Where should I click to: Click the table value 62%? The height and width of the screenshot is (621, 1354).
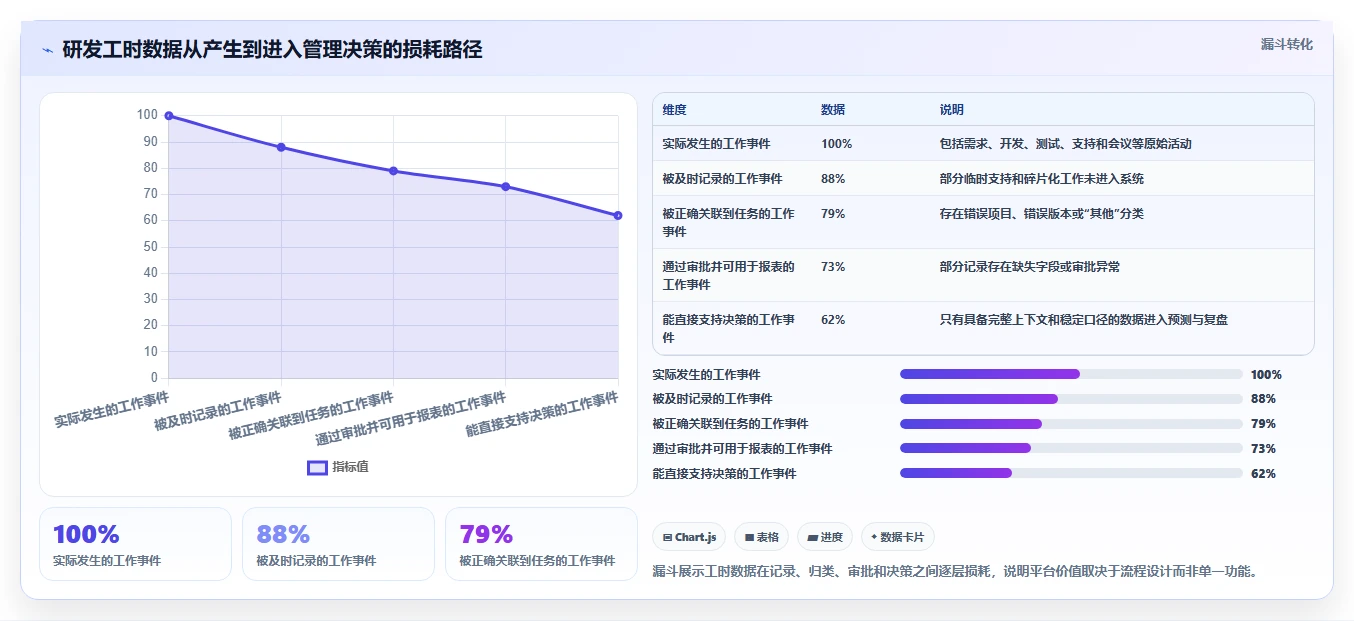click(833, 320)
